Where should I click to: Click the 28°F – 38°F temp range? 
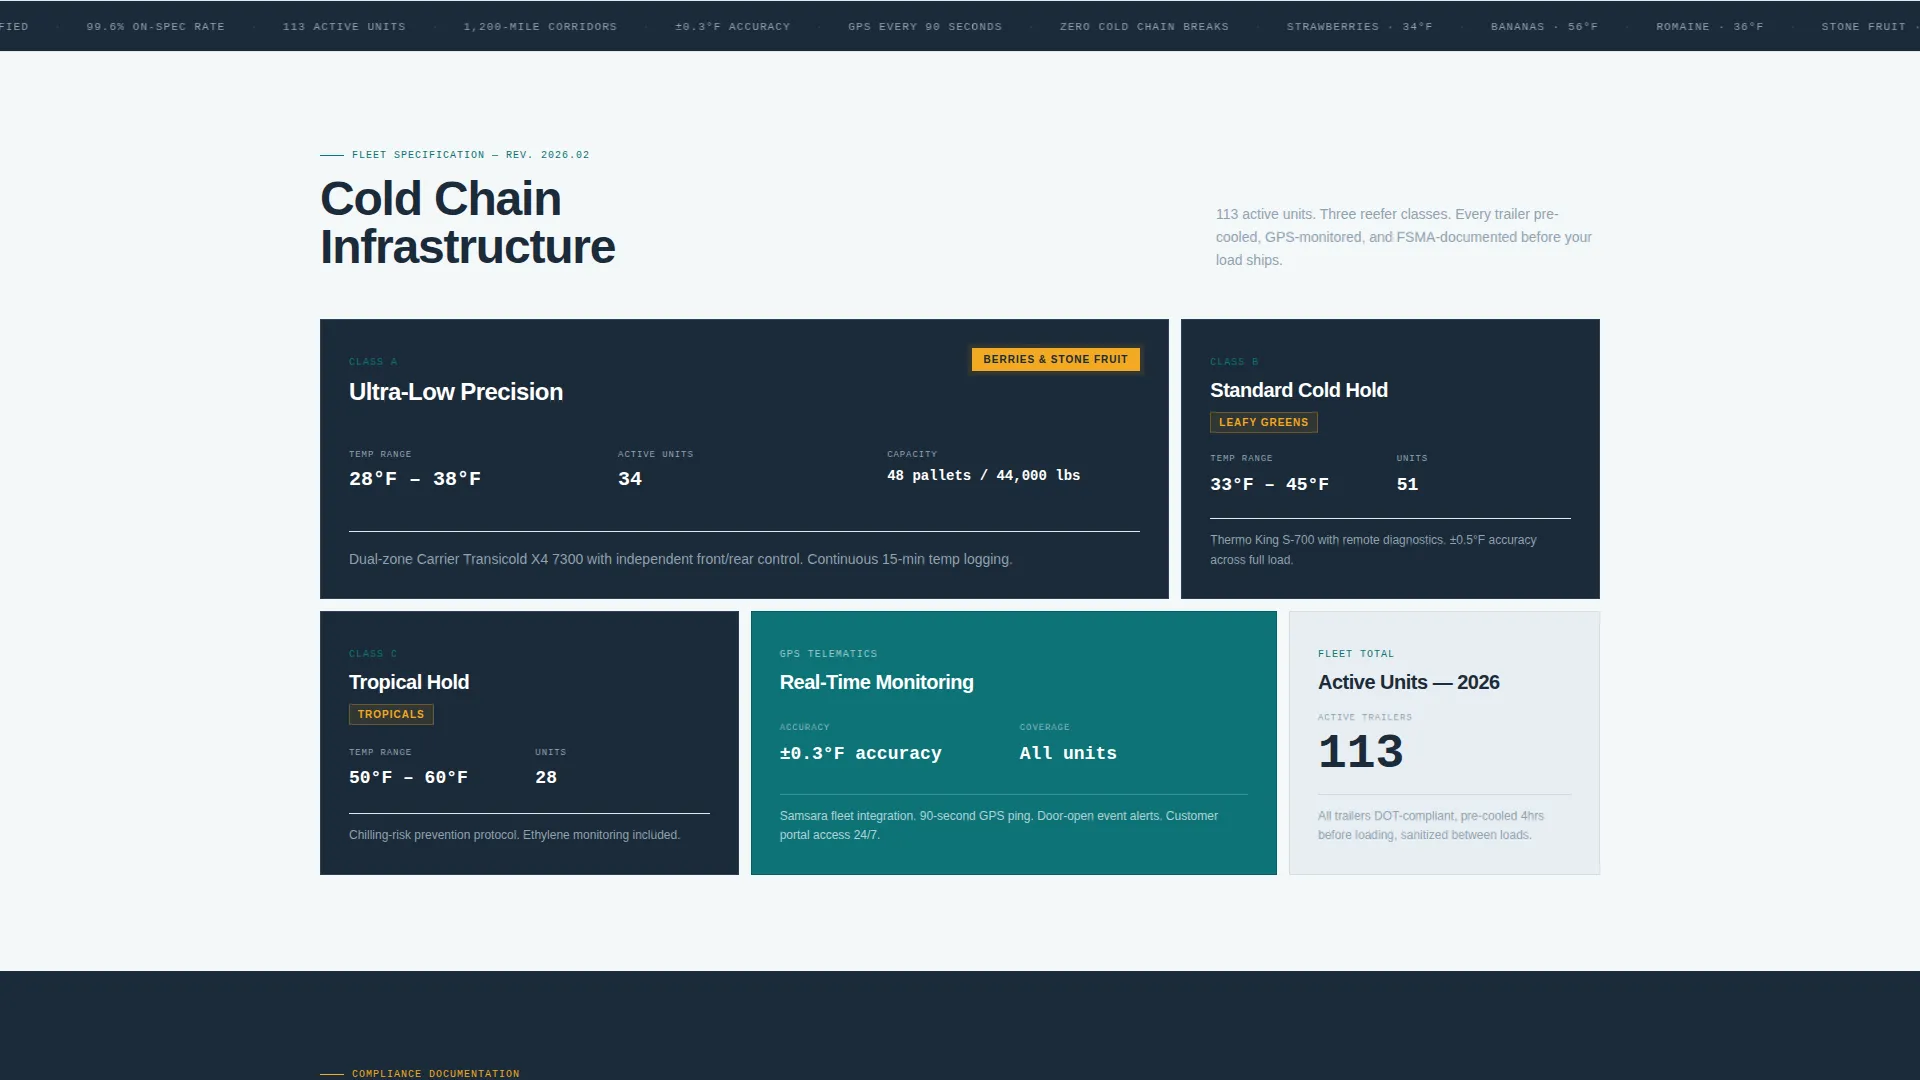pyautogui.click(x=415, y=479)
